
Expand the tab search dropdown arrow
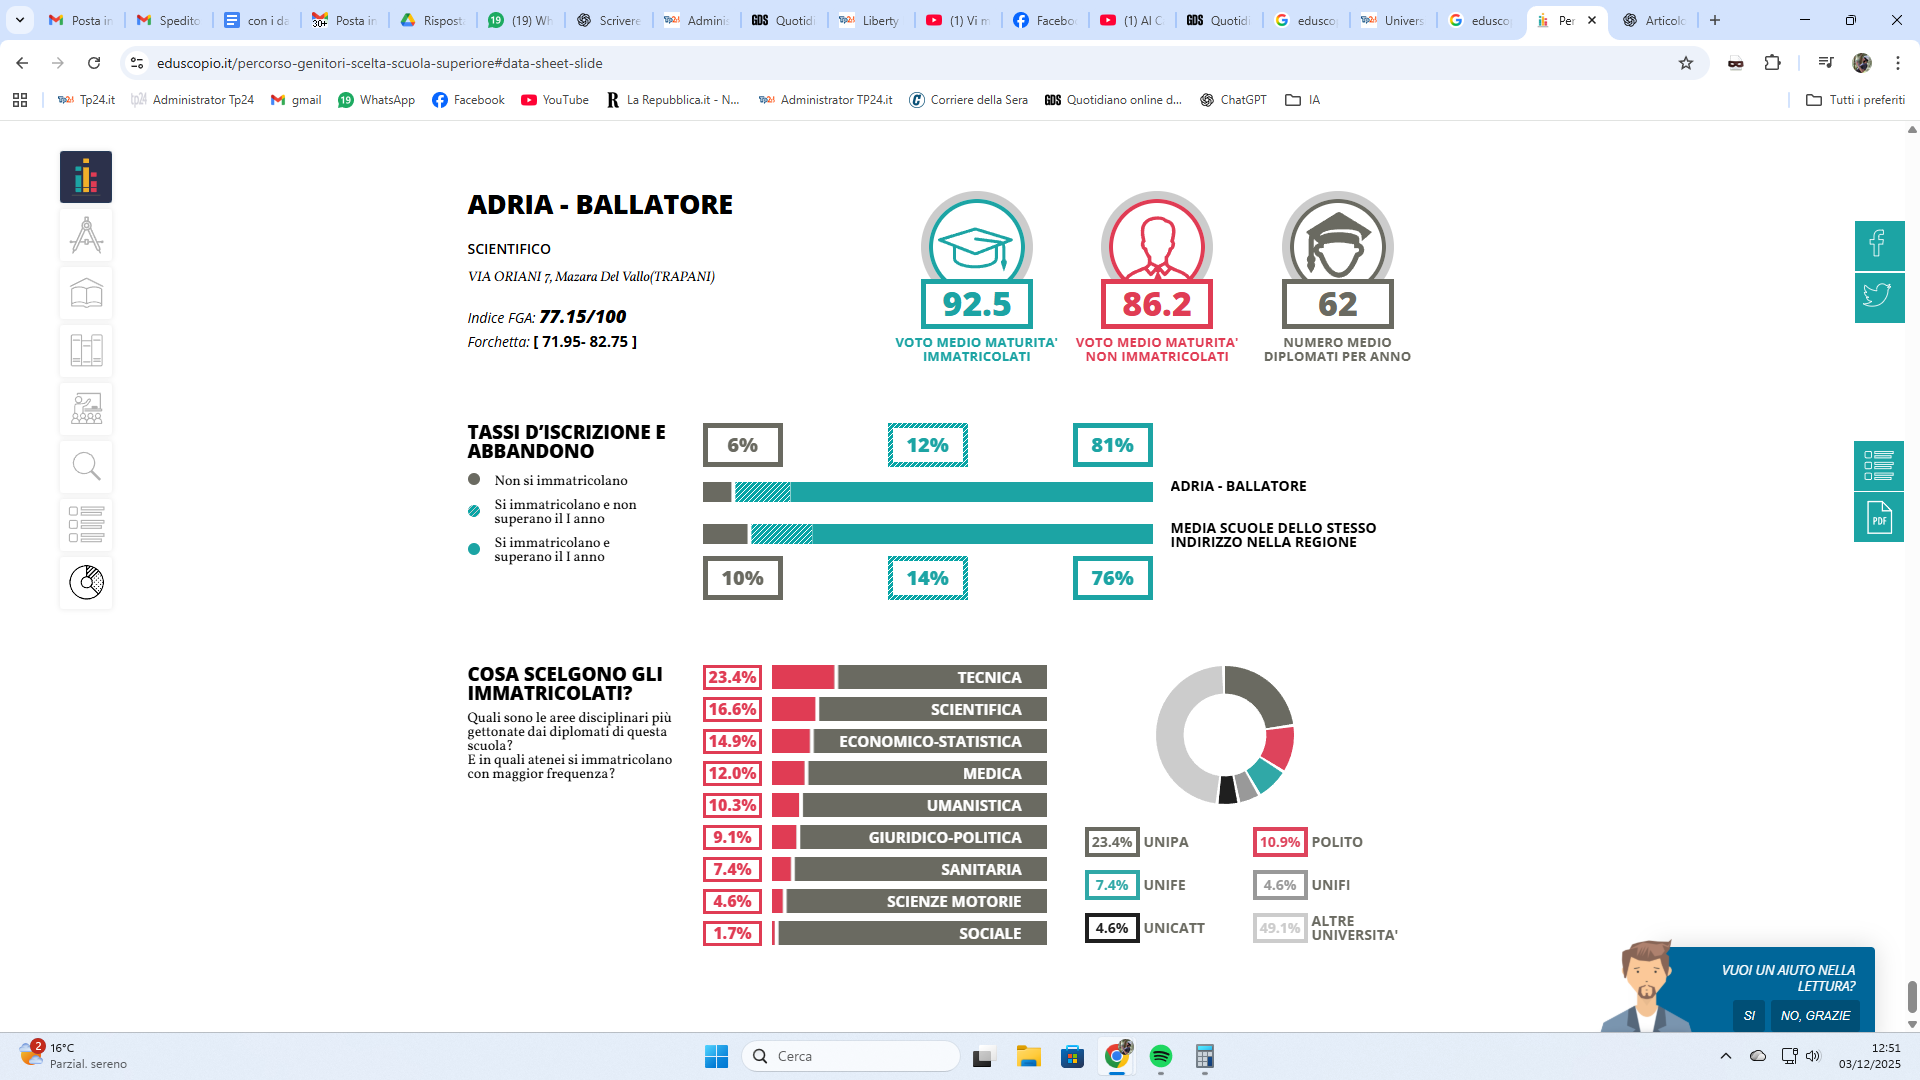(x=20, y=20)
